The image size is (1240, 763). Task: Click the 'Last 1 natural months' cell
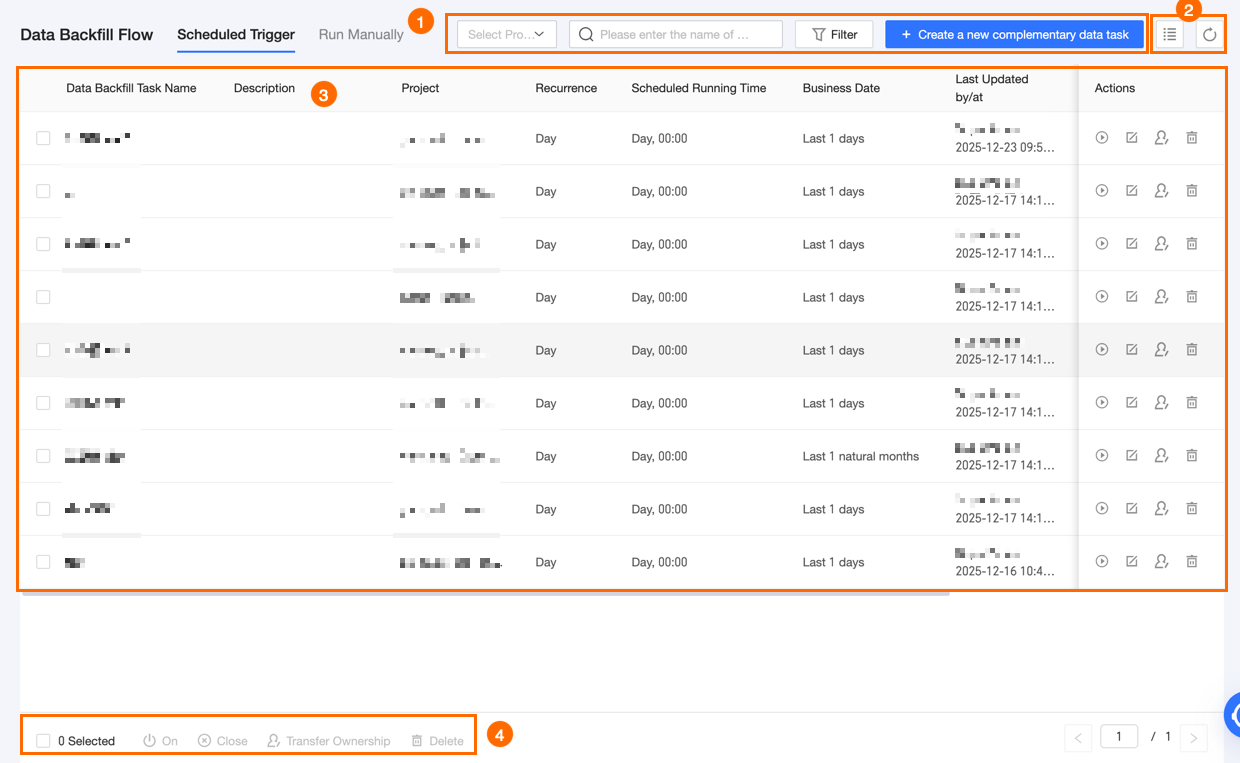(860, 456)
